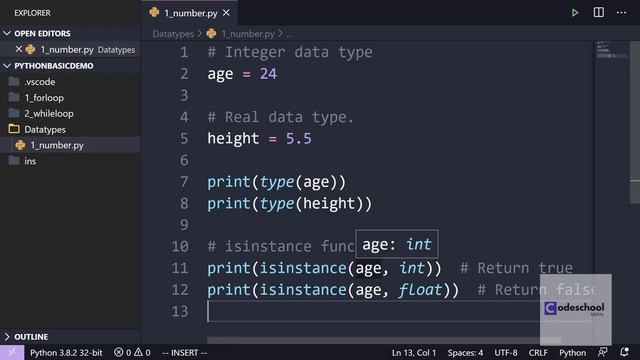Screen dimensions: 640x360
Task: Click isinstance(age, float) on line 12
Action: (x=355, y=290)
